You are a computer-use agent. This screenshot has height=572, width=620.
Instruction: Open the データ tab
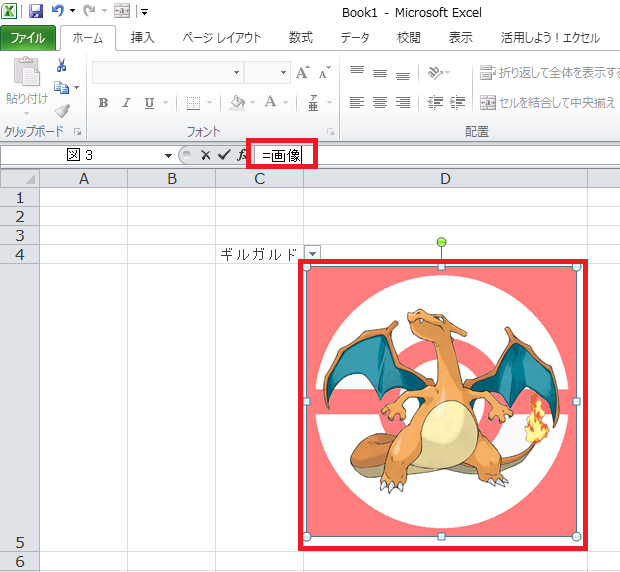(x=355, y=38)
